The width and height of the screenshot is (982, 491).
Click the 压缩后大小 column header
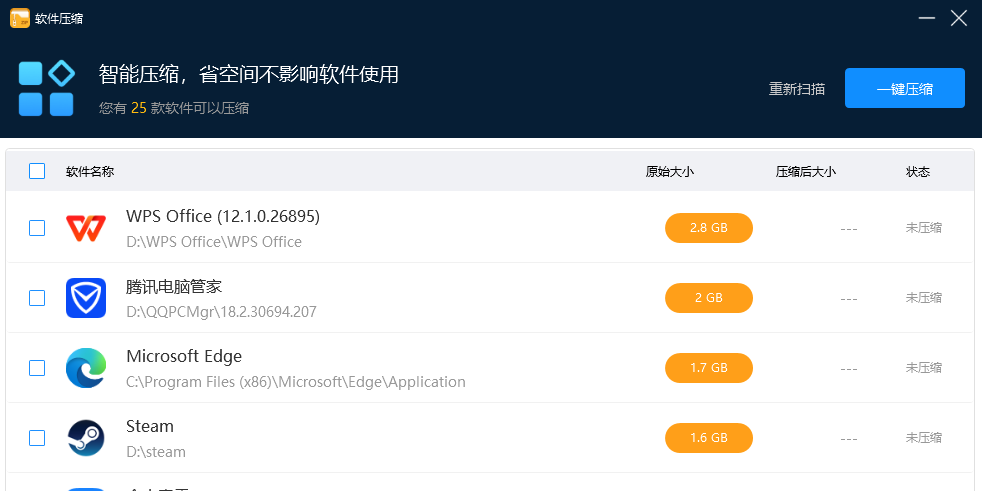point(805,172)
